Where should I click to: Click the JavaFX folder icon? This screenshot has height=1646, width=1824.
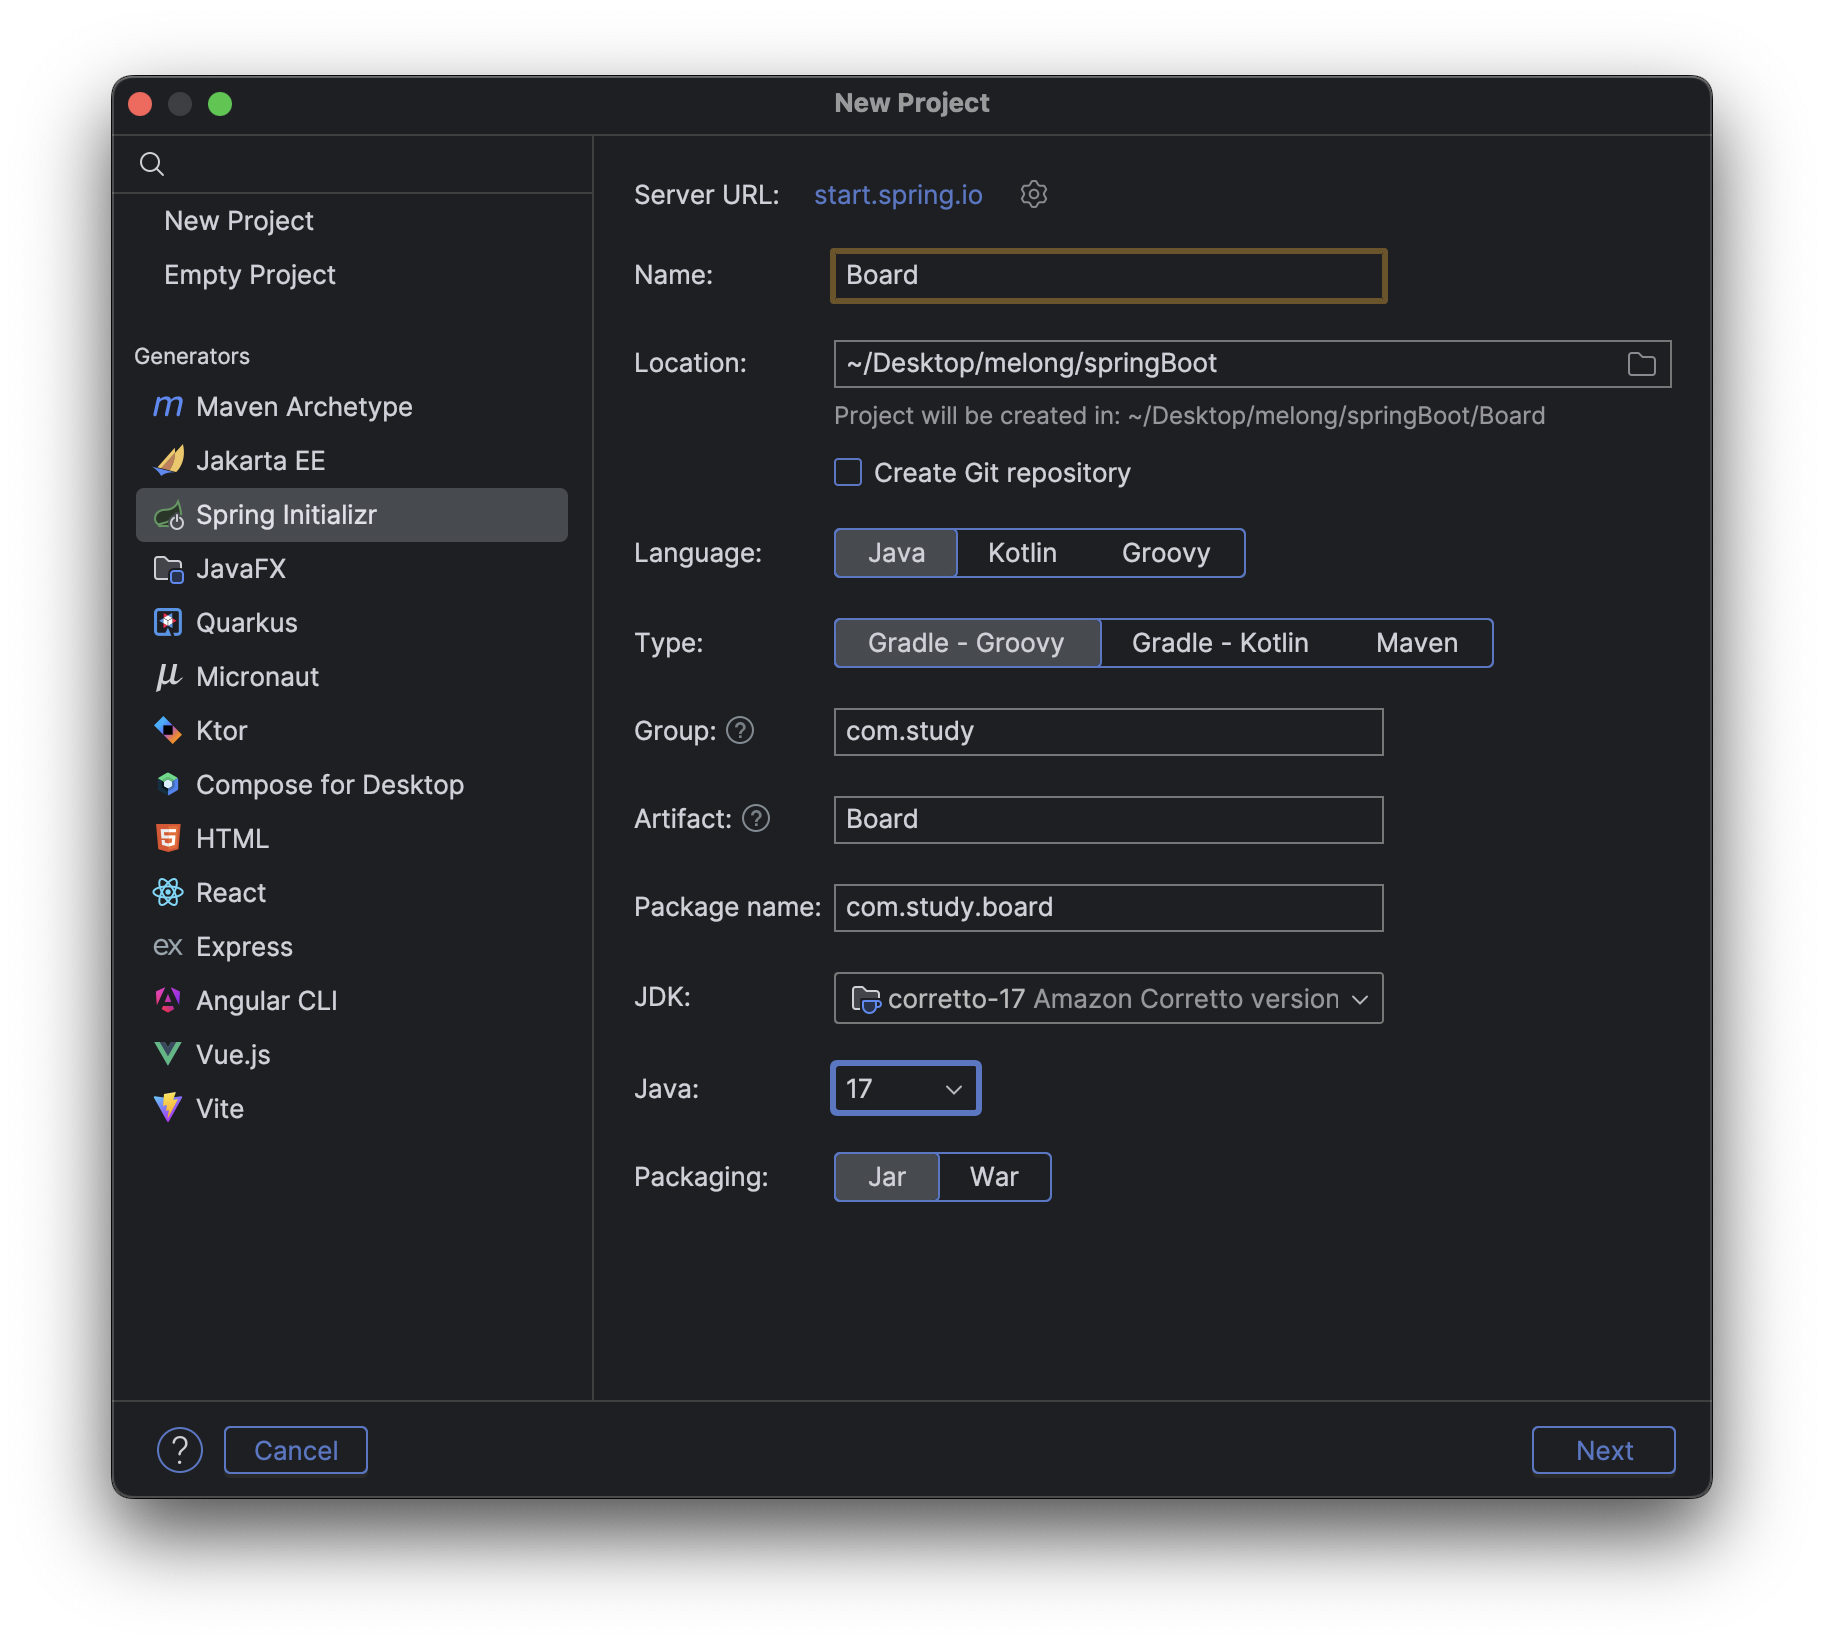tap(168, 569)
